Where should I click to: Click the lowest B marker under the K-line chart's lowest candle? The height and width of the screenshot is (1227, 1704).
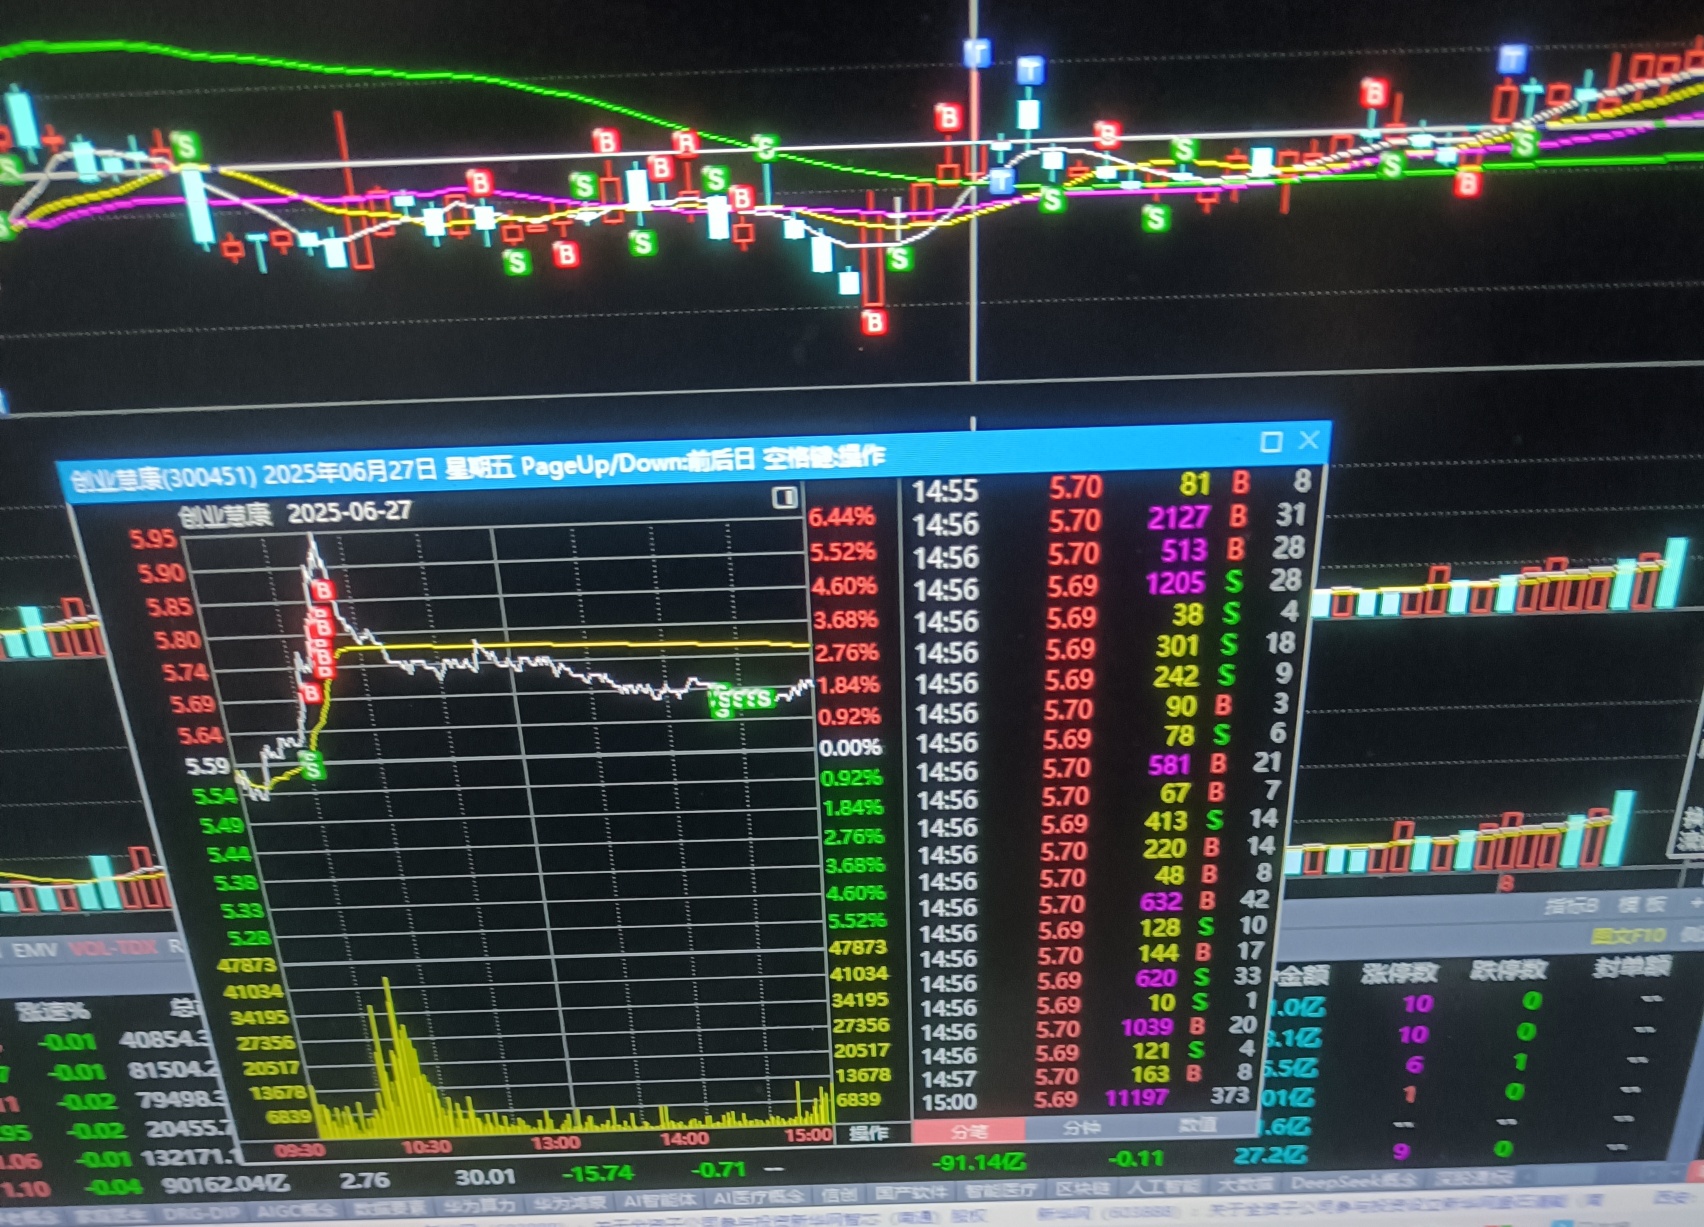coord(875,322)
